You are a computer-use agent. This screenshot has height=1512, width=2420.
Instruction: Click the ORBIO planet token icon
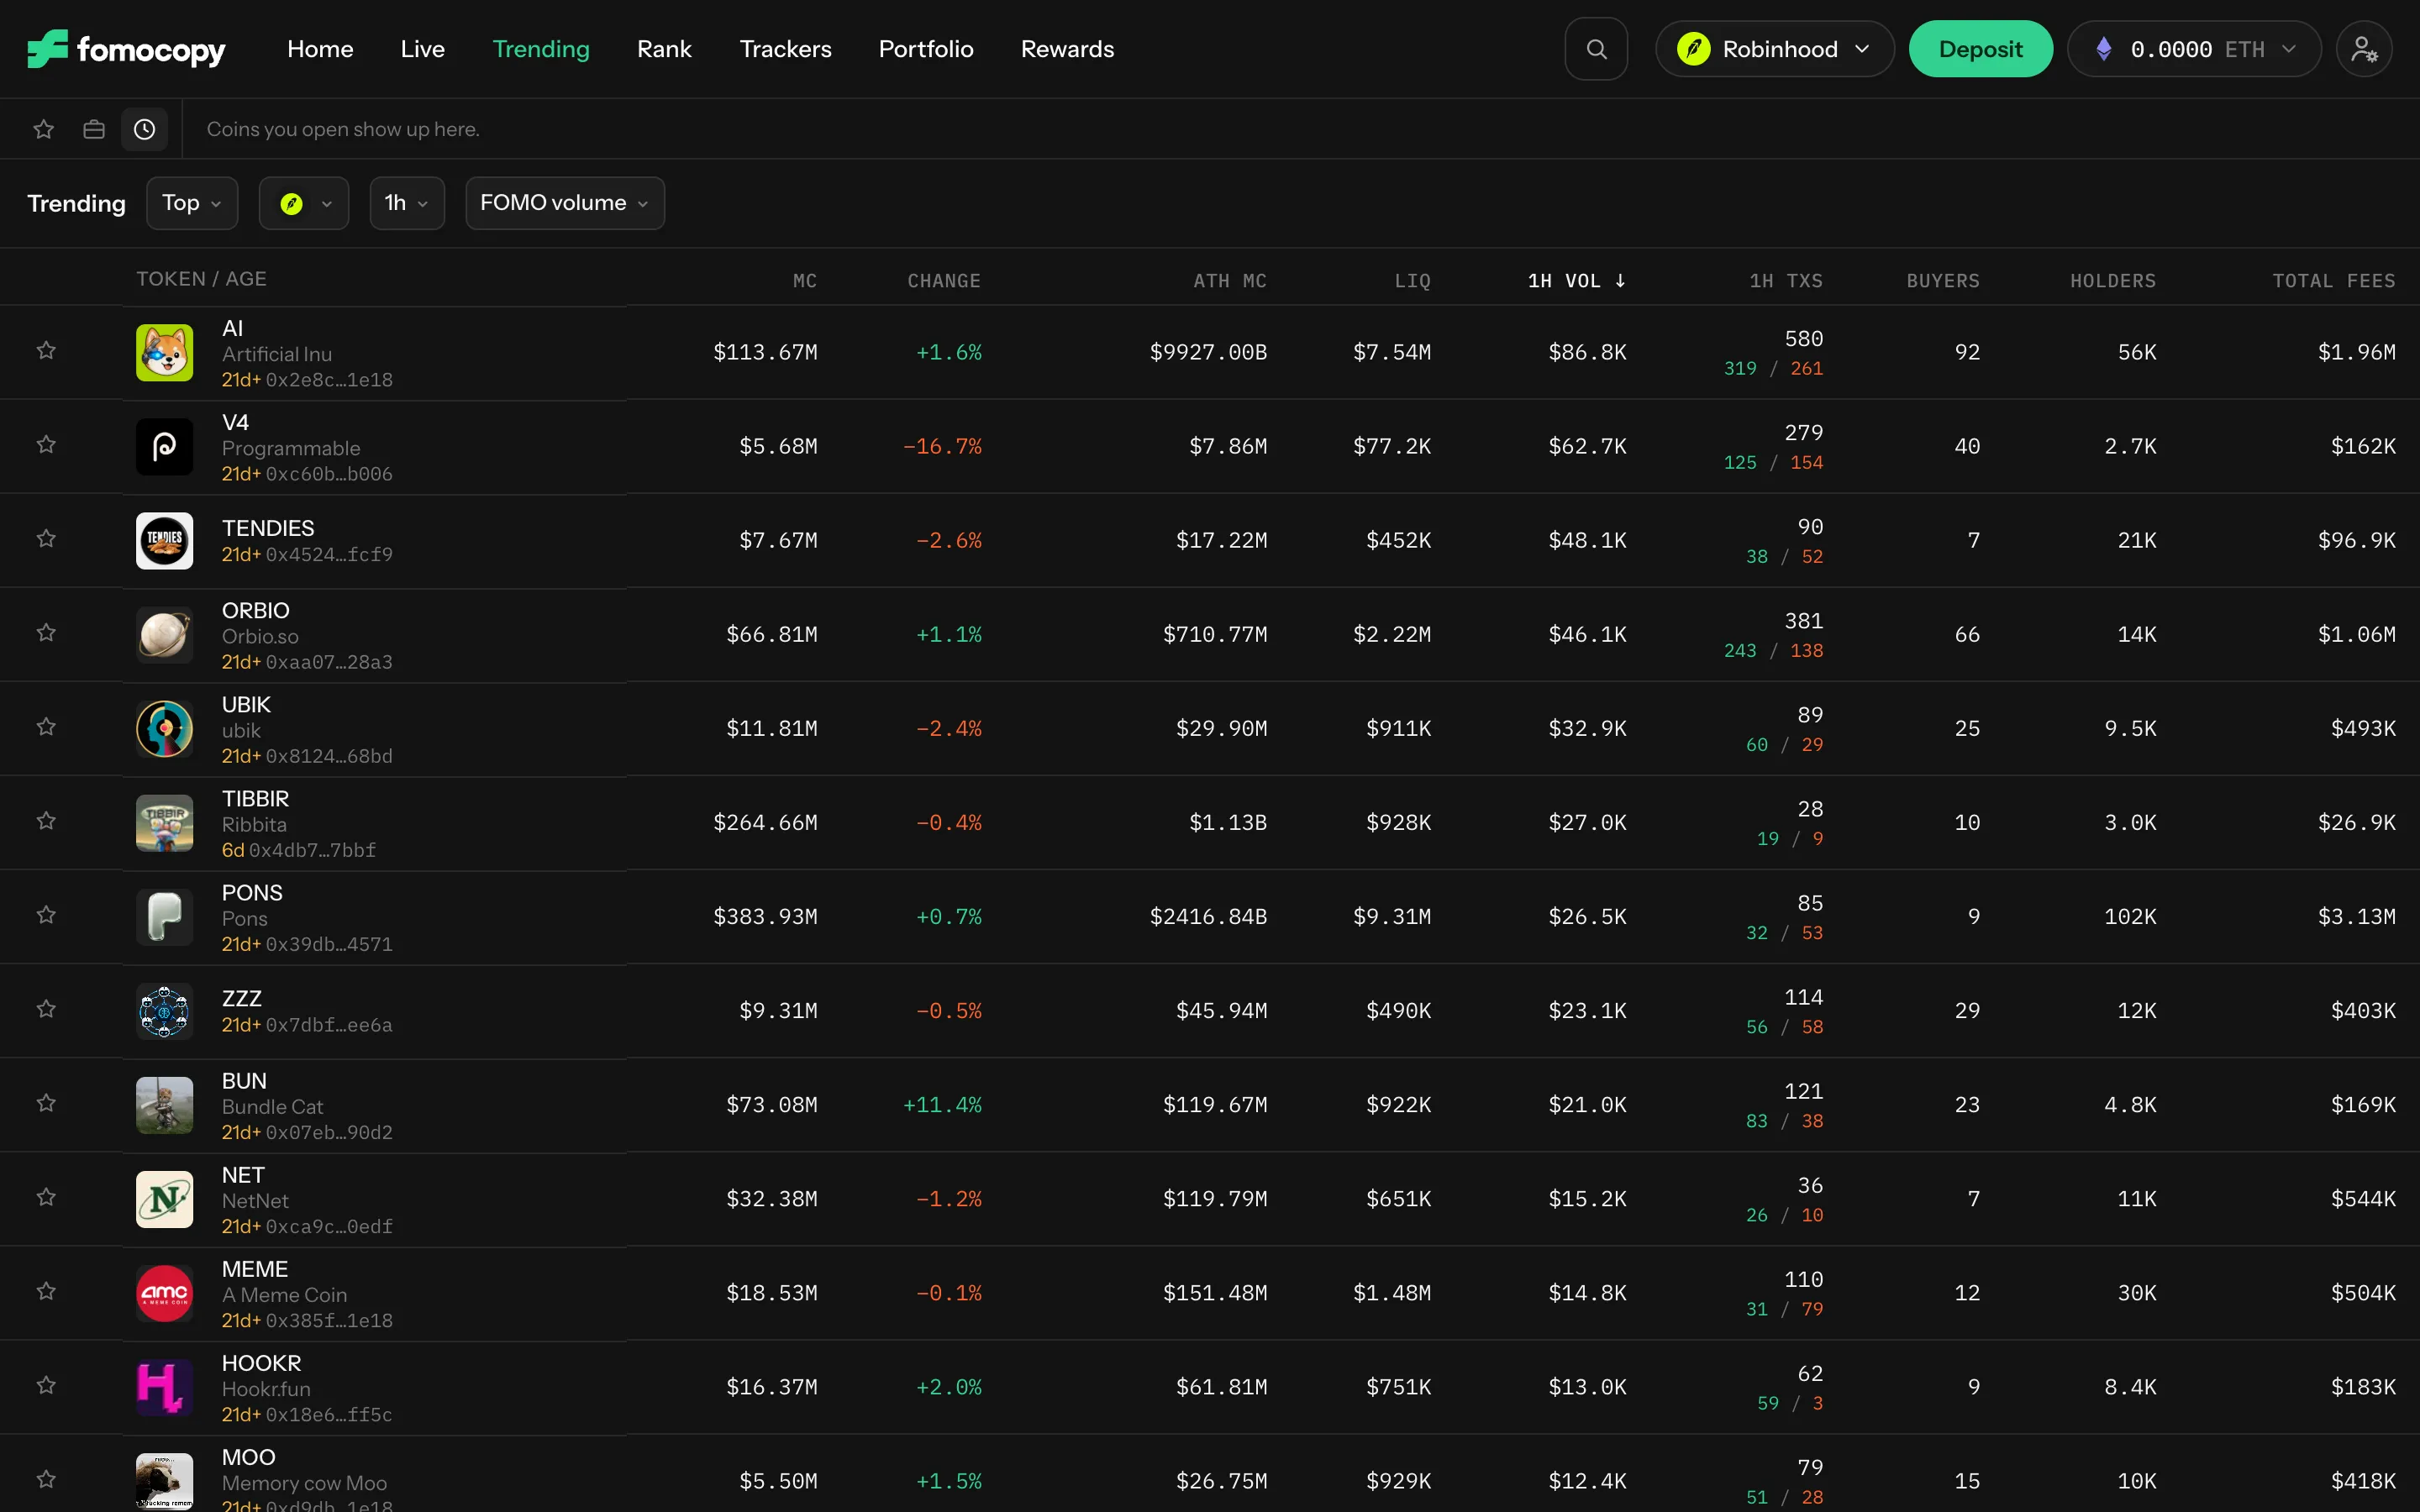tap(164, 634)
